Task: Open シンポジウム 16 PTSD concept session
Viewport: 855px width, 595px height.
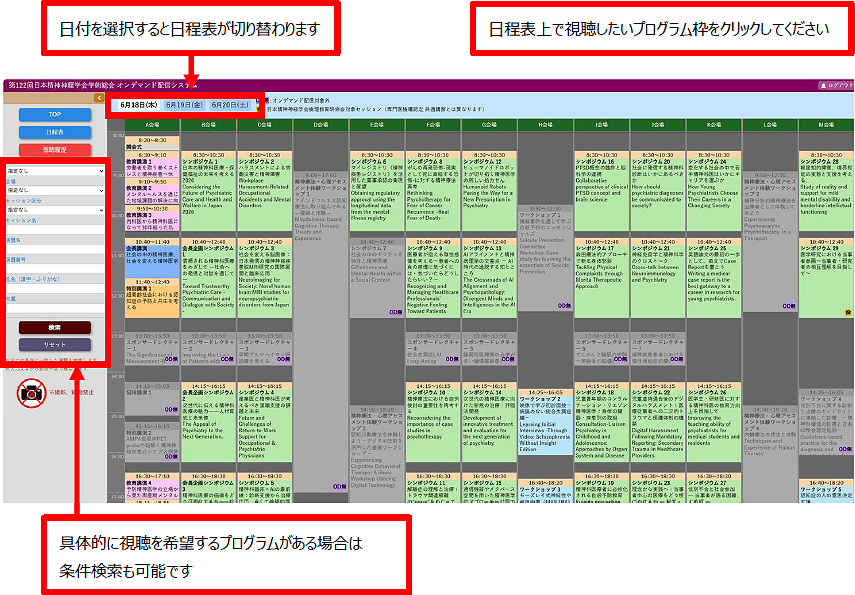Action: pyautogui.click(x=601, y=191)
